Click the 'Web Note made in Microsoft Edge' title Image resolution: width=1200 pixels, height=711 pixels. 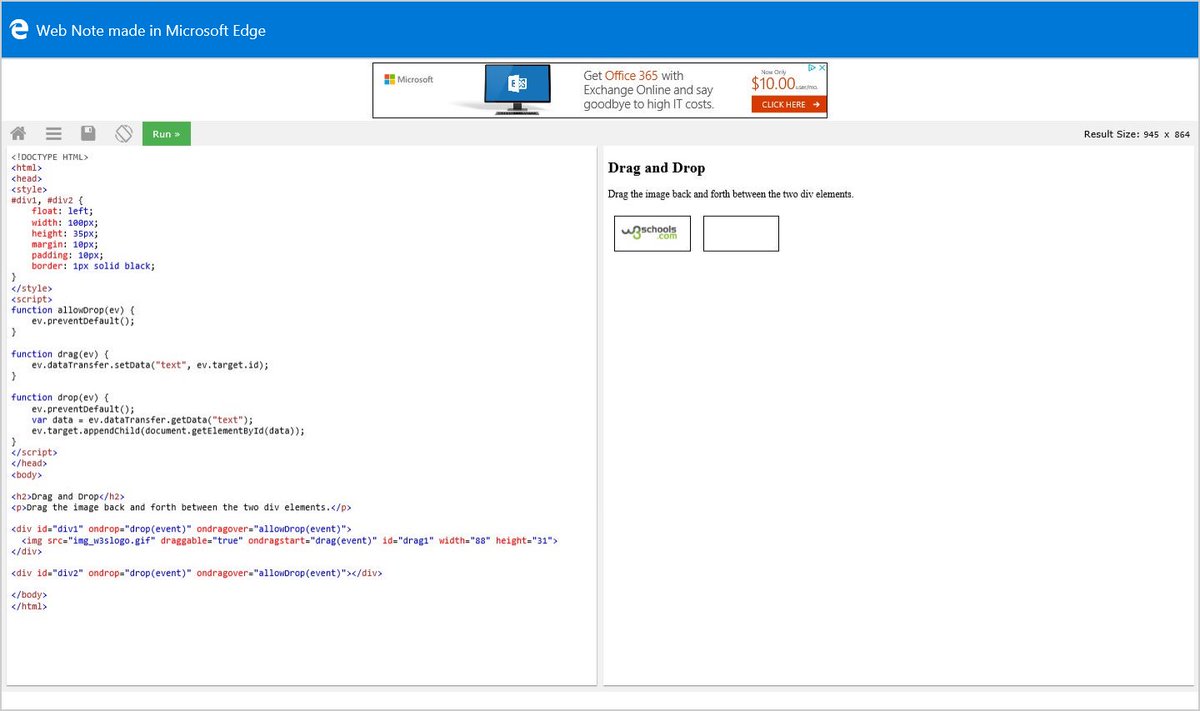(x=151, y=30)
